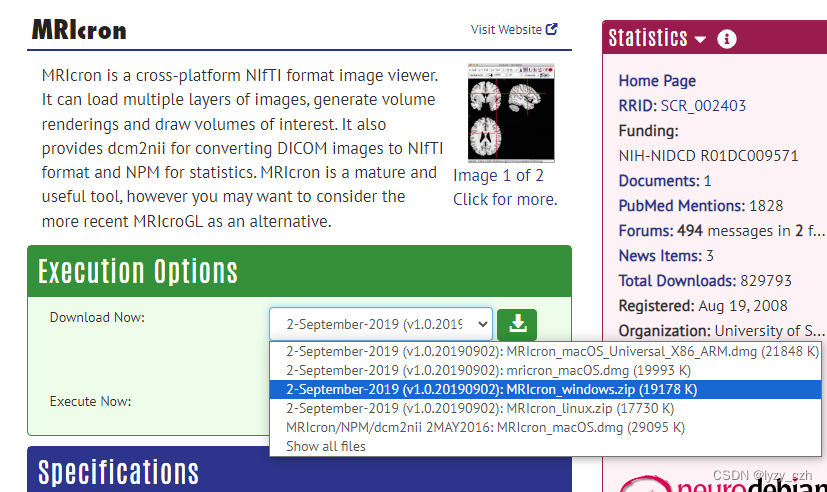Select MRIcron_macOS_Universal_X86_ARM.dmg option
The image size is (827, 492).
[545, 352]
